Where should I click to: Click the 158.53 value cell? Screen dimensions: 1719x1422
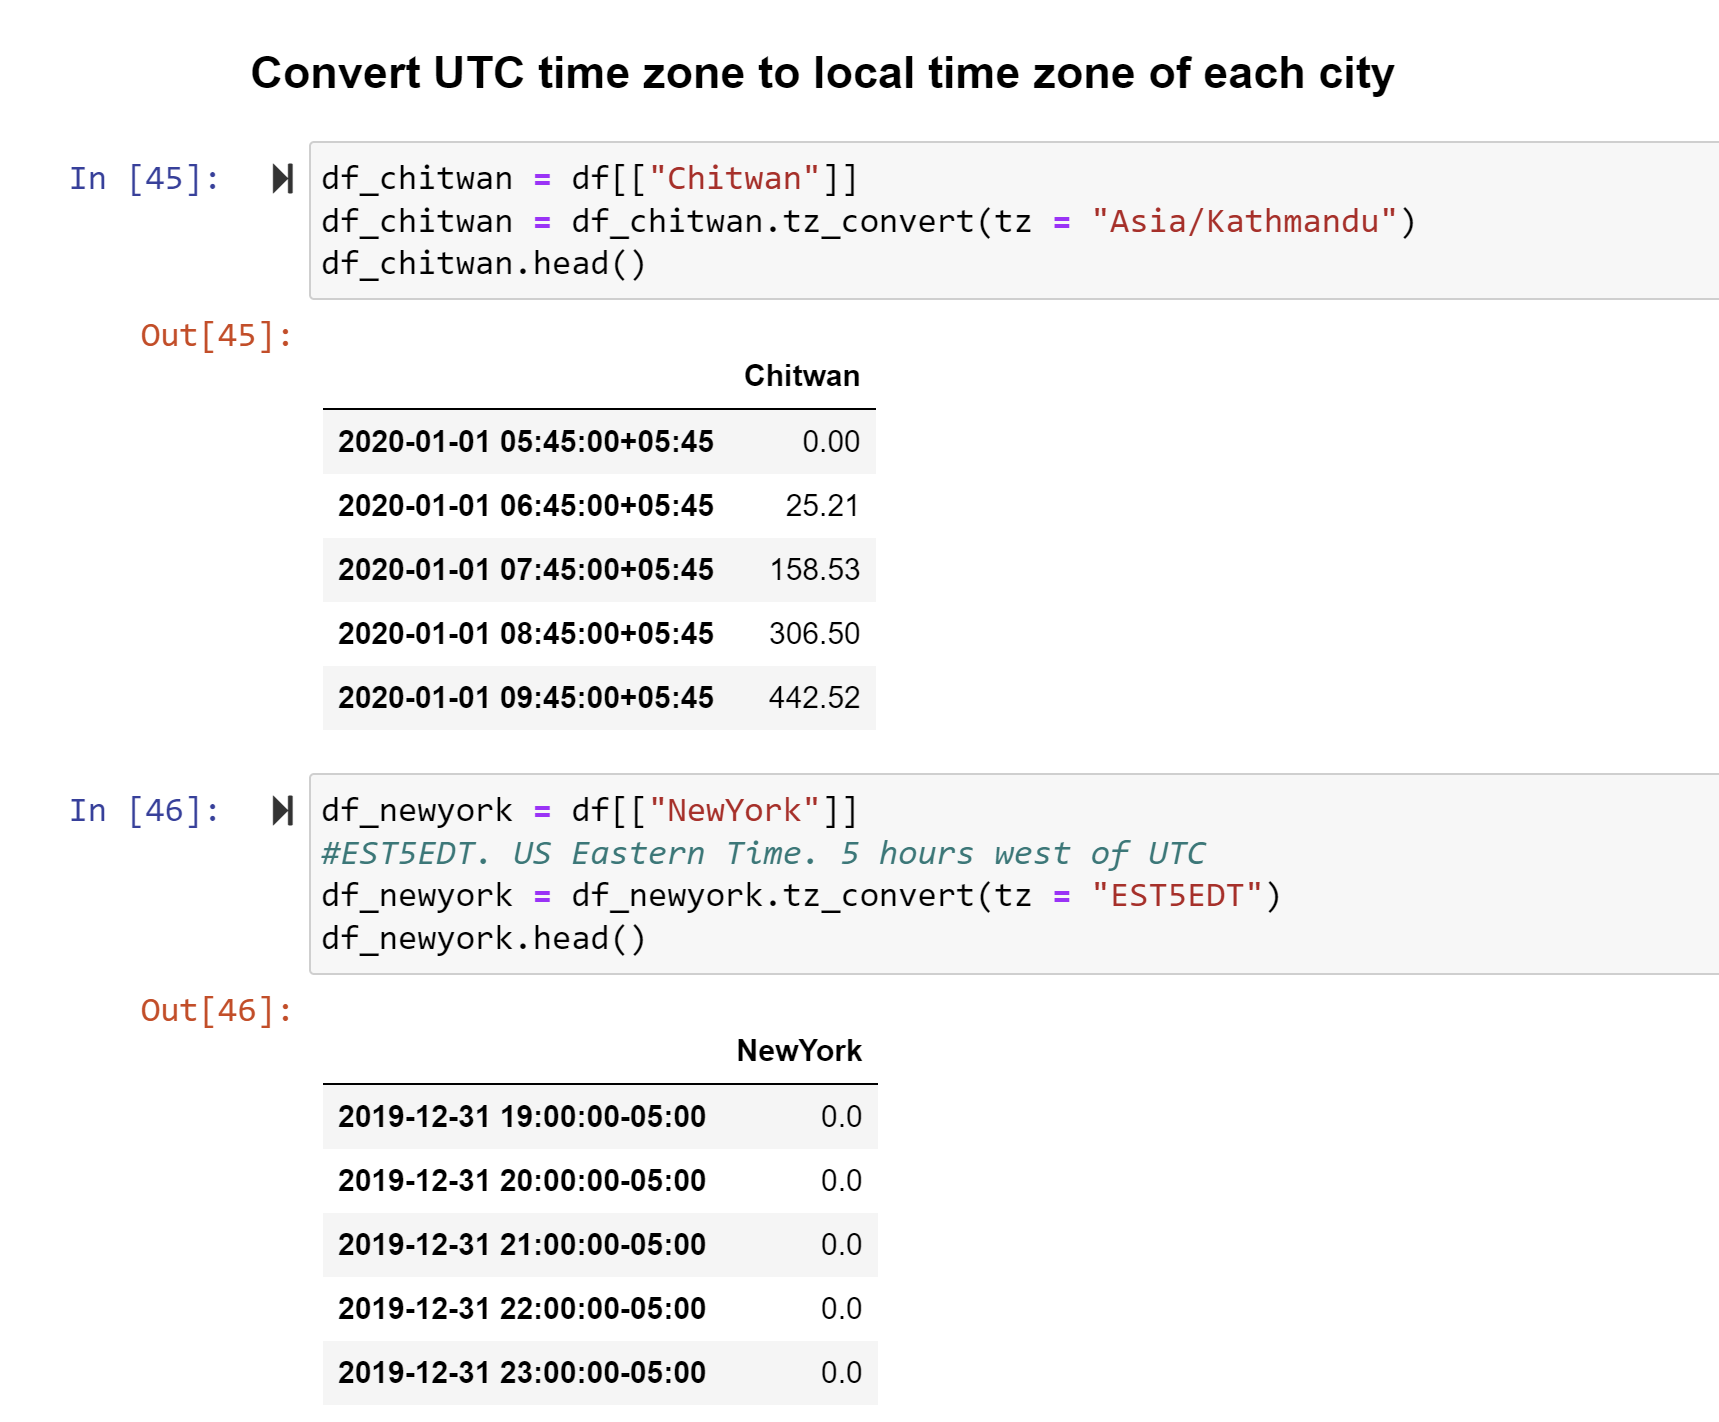tap(814, 570)
